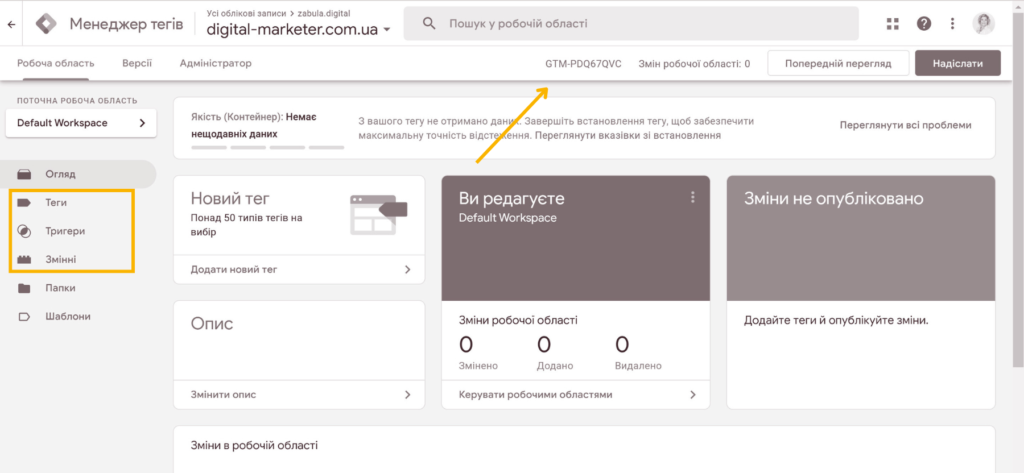This screenshot has width=1024, height=473.
Task: Expand the digital-marketer.com.ua container dropdown
Action: (x=387, y=30)
